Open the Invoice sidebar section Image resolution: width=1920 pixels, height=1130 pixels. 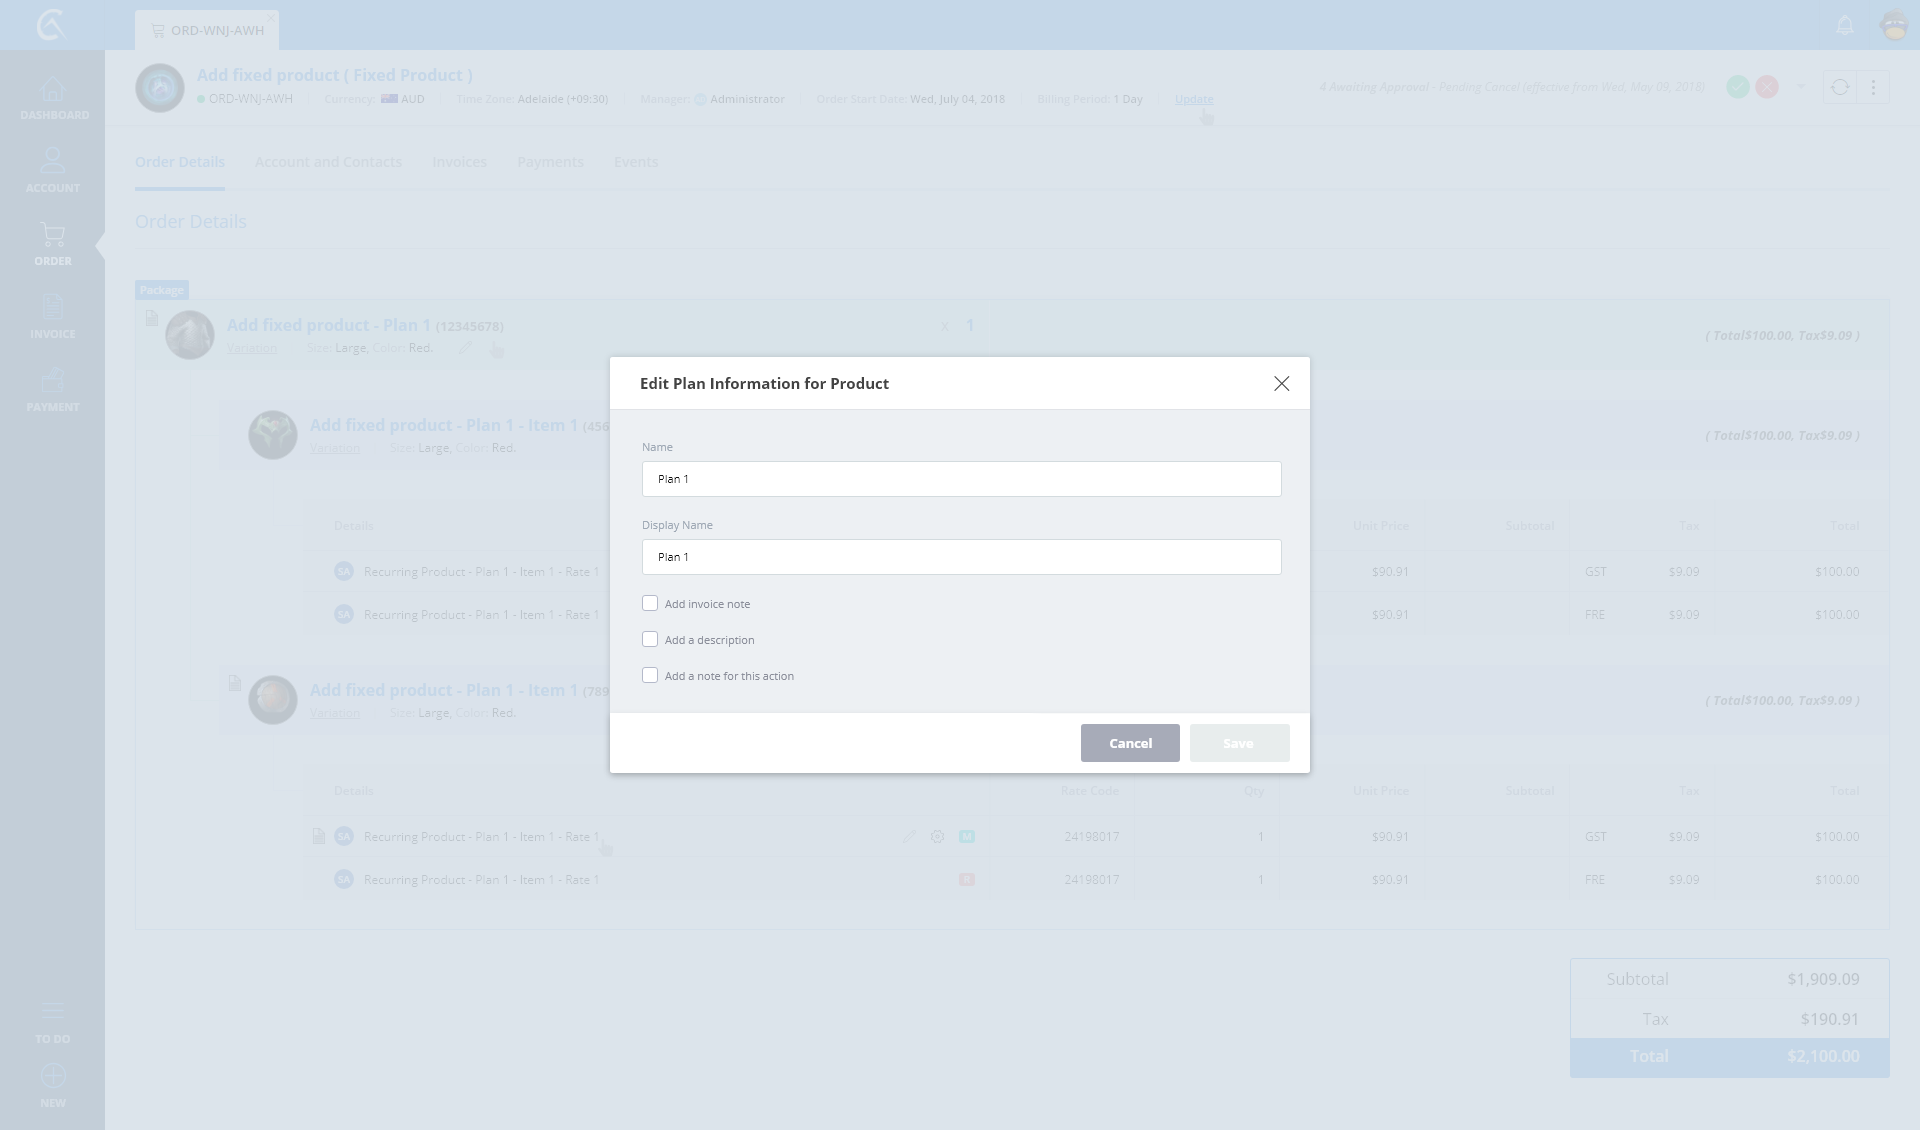(x=53, y=316)
